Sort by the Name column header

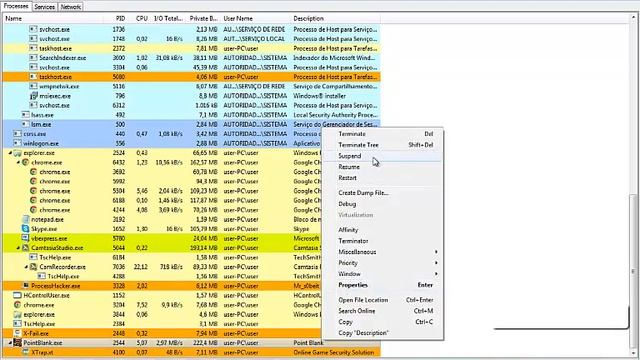coord(53,18)
